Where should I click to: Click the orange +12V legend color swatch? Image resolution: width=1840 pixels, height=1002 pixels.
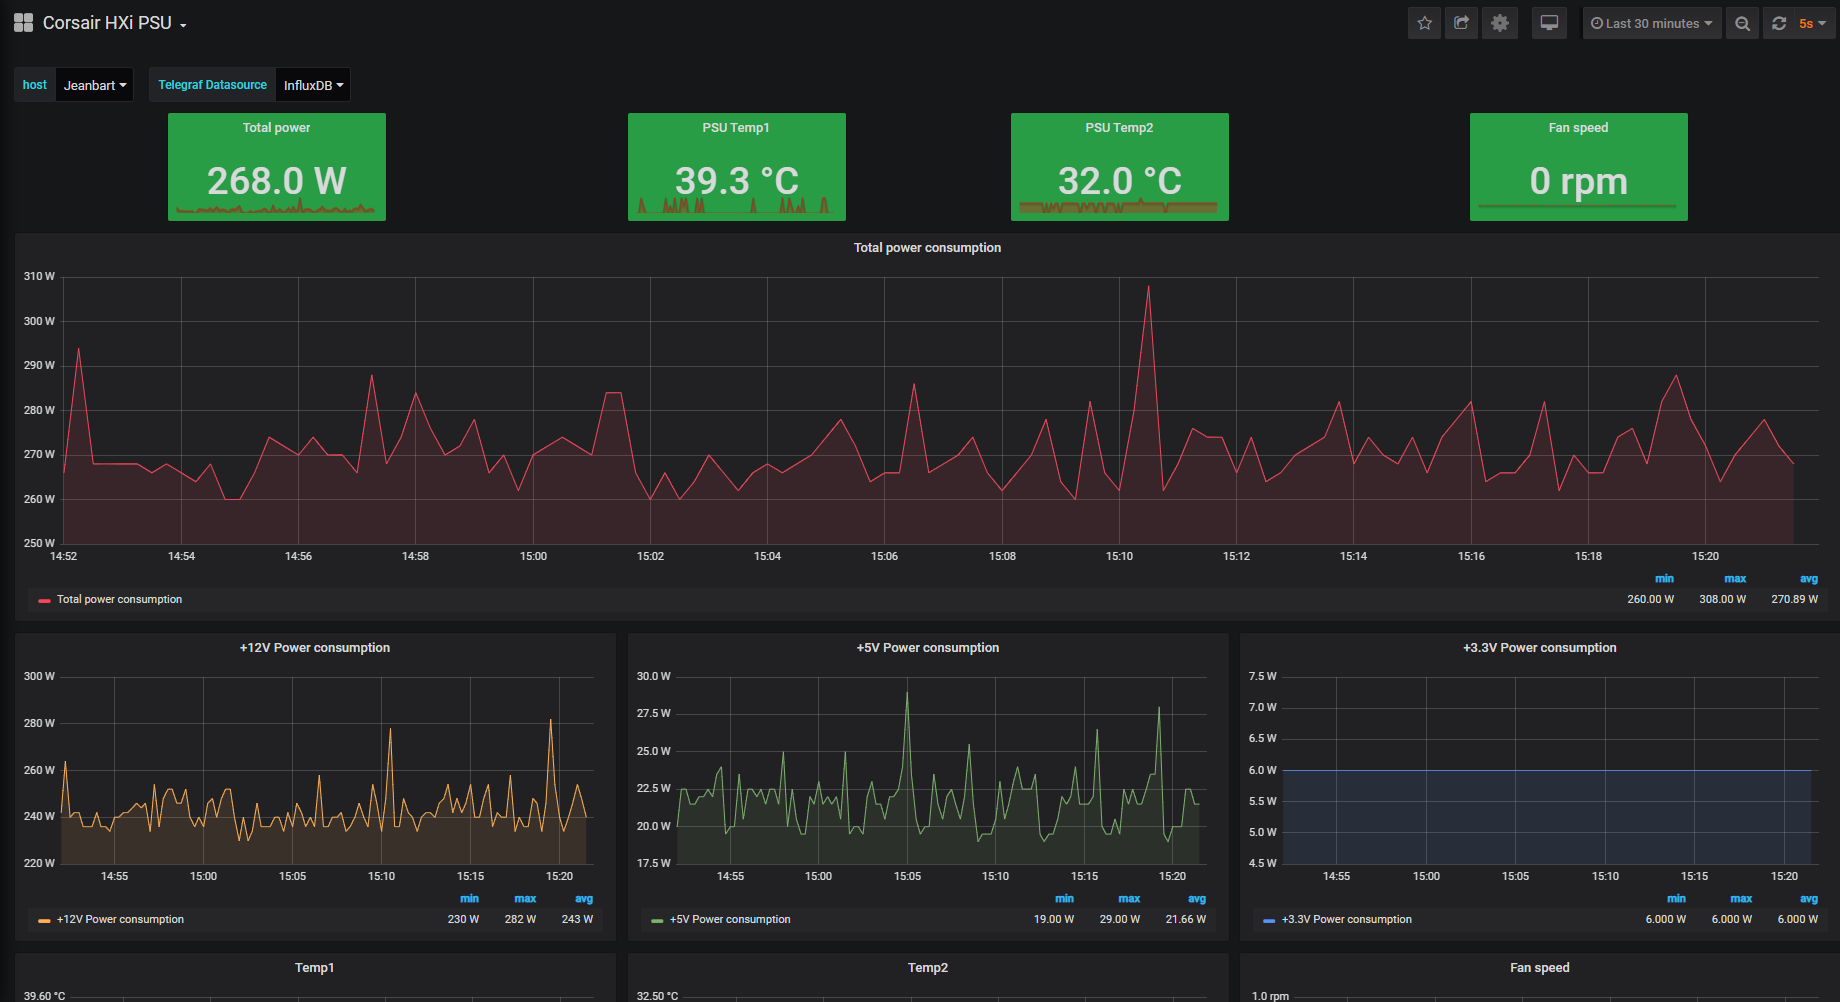coord(44,920)
